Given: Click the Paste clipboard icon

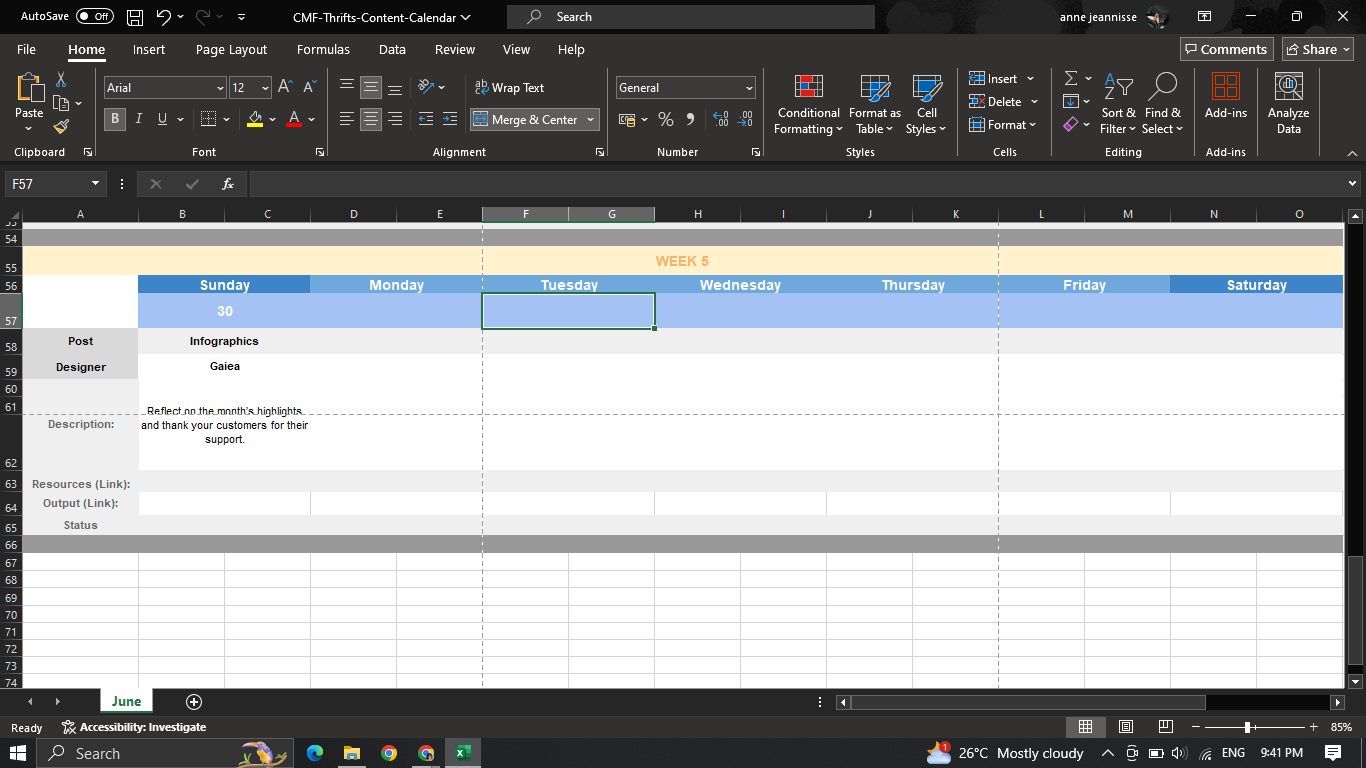Looking at the screenshot, I should pos(29,88).
